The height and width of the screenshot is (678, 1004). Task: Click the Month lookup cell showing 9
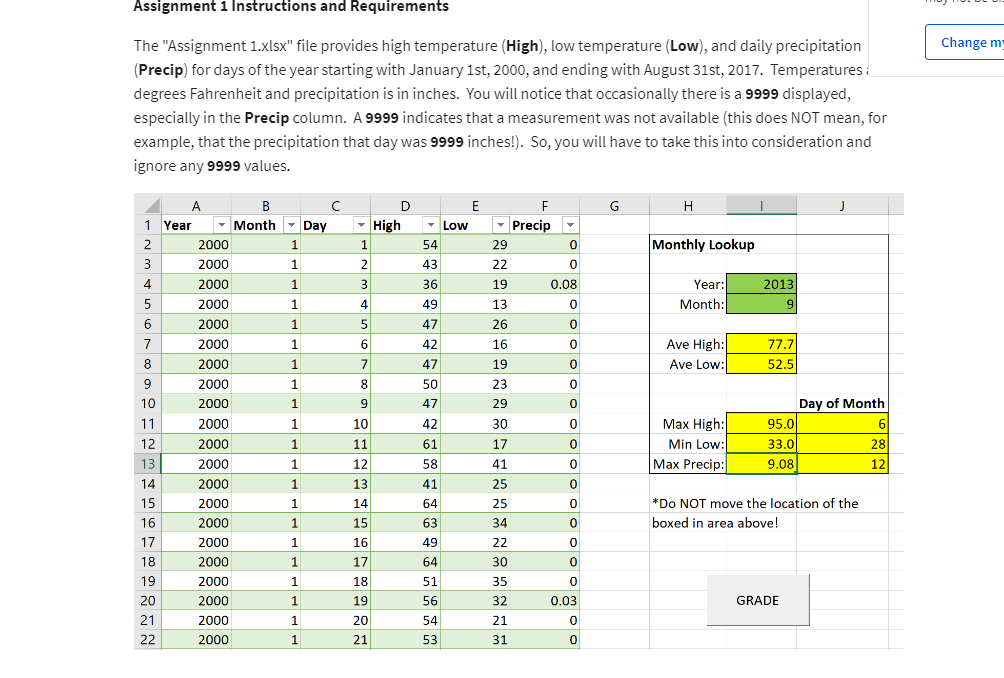pyautogui.click(x=761, y=304)
